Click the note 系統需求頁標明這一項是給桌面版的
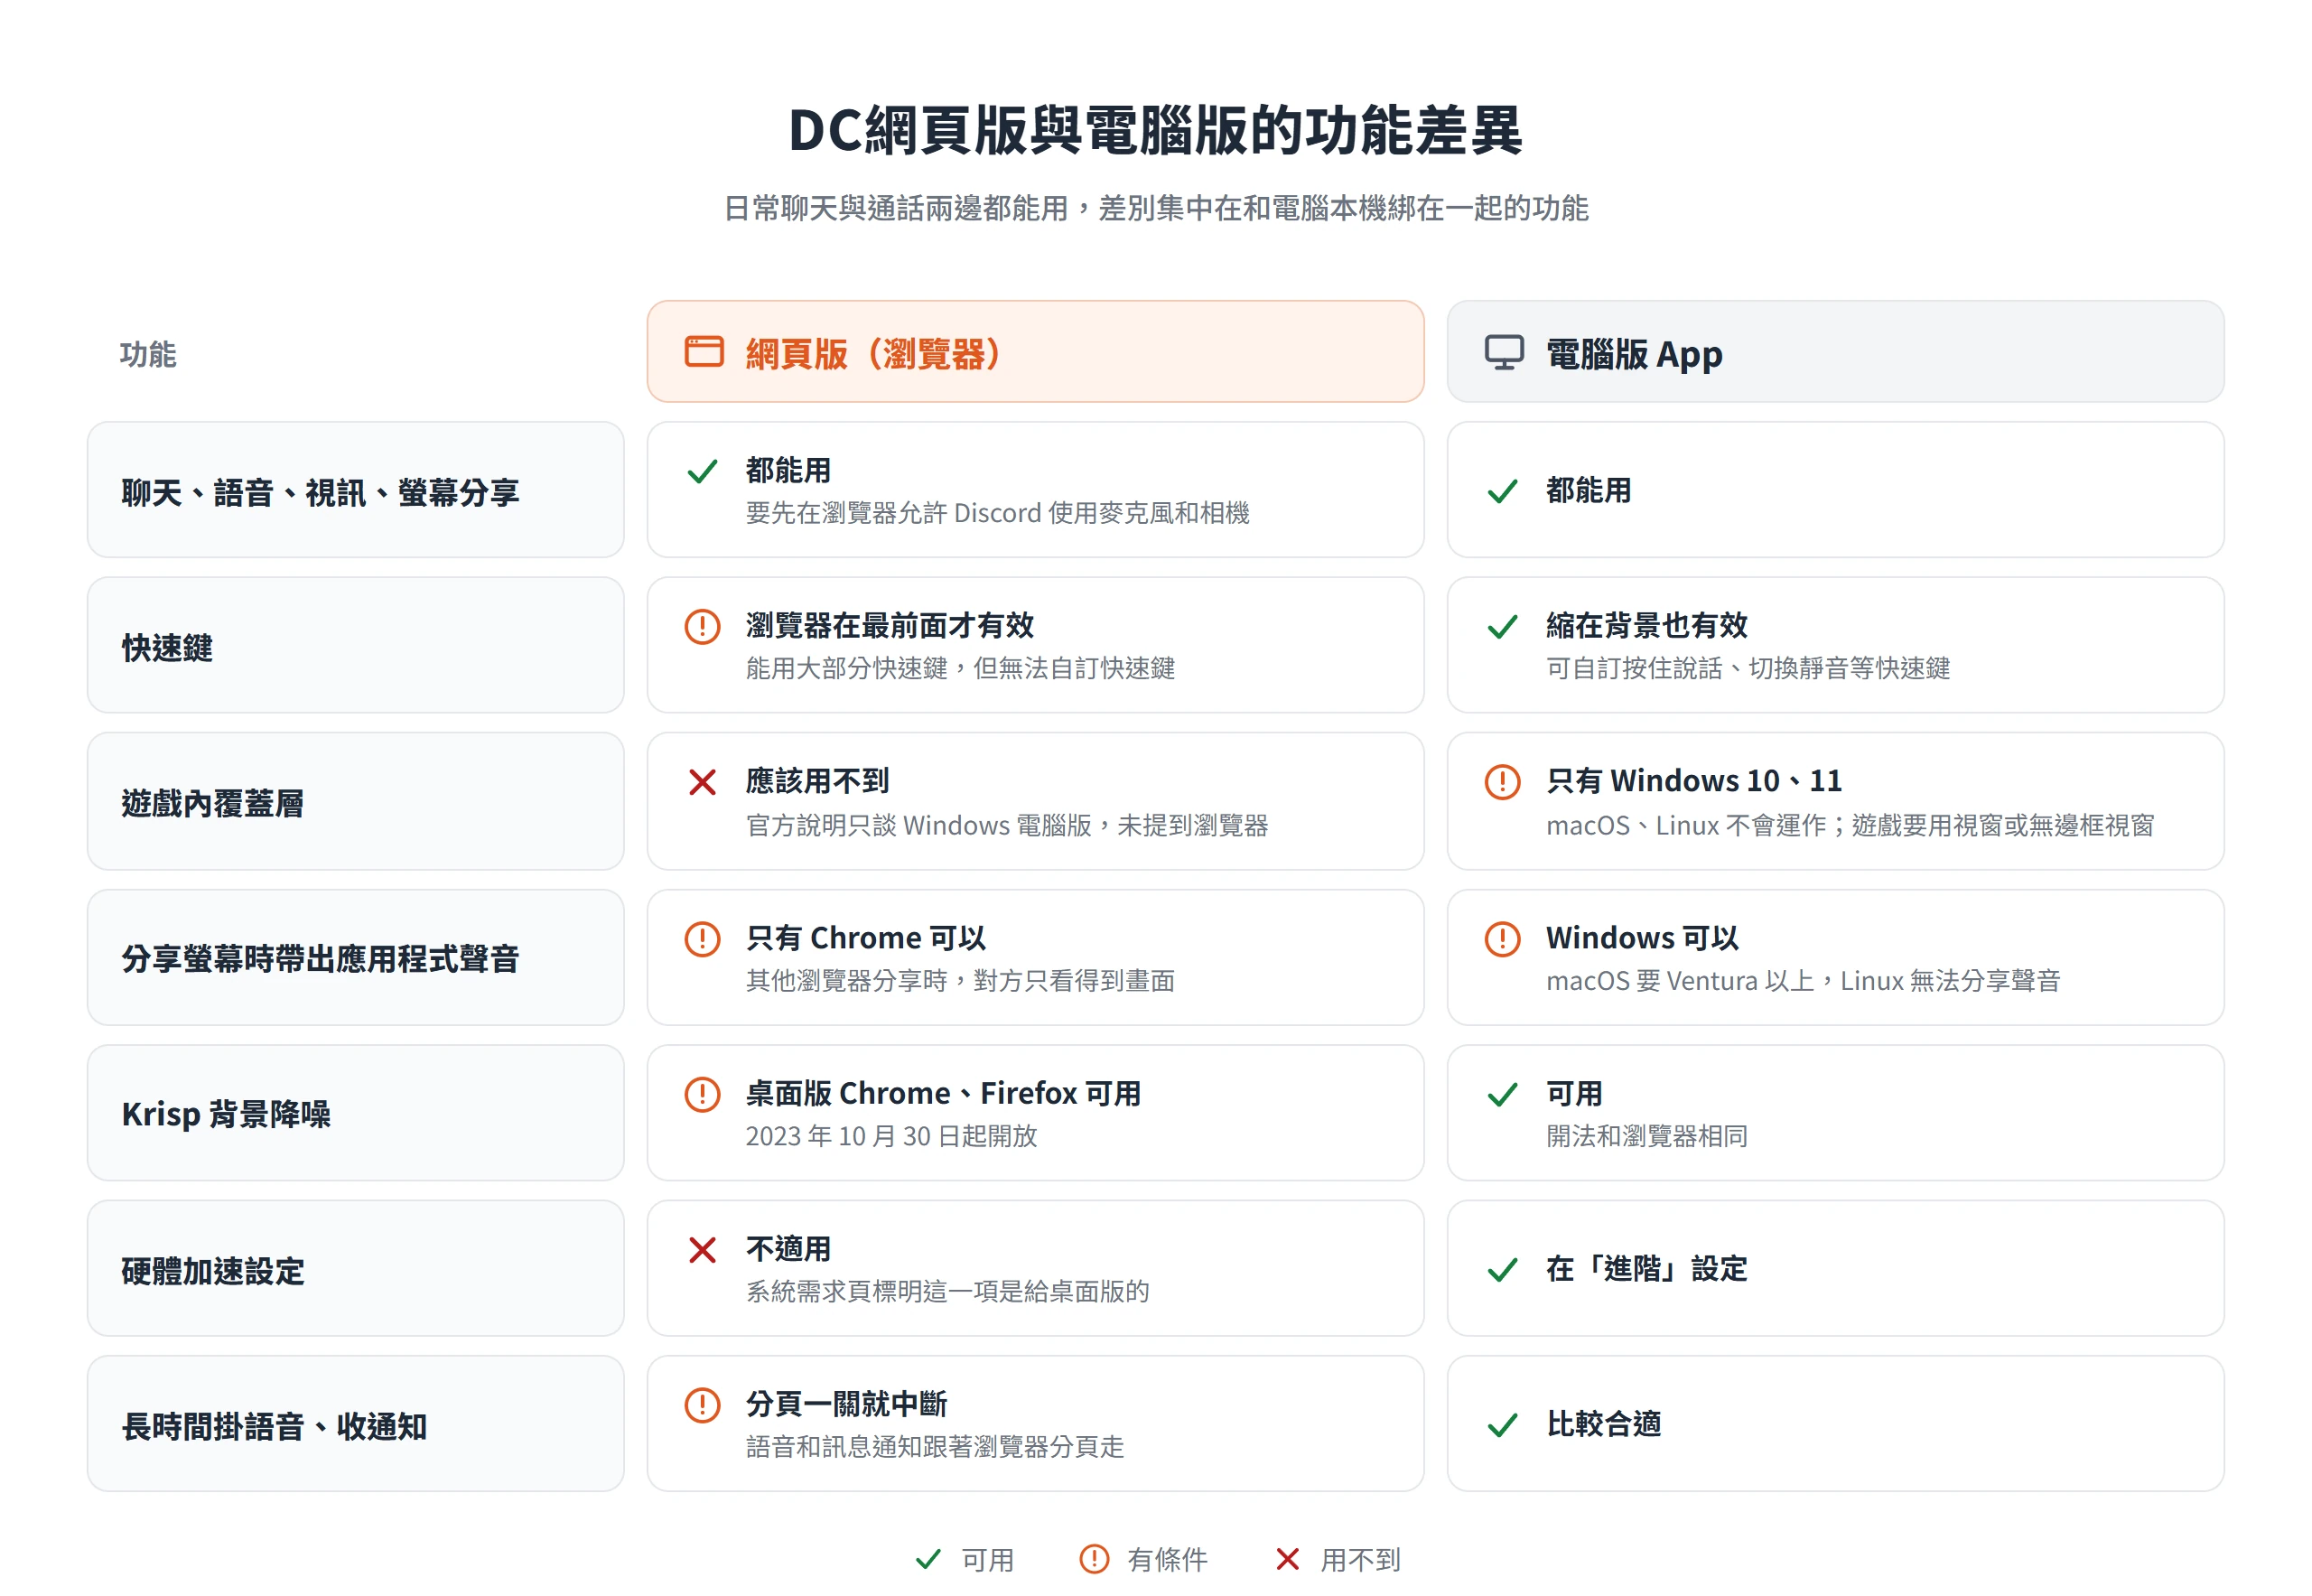2312x1596 pixels. click(947, 1292)
